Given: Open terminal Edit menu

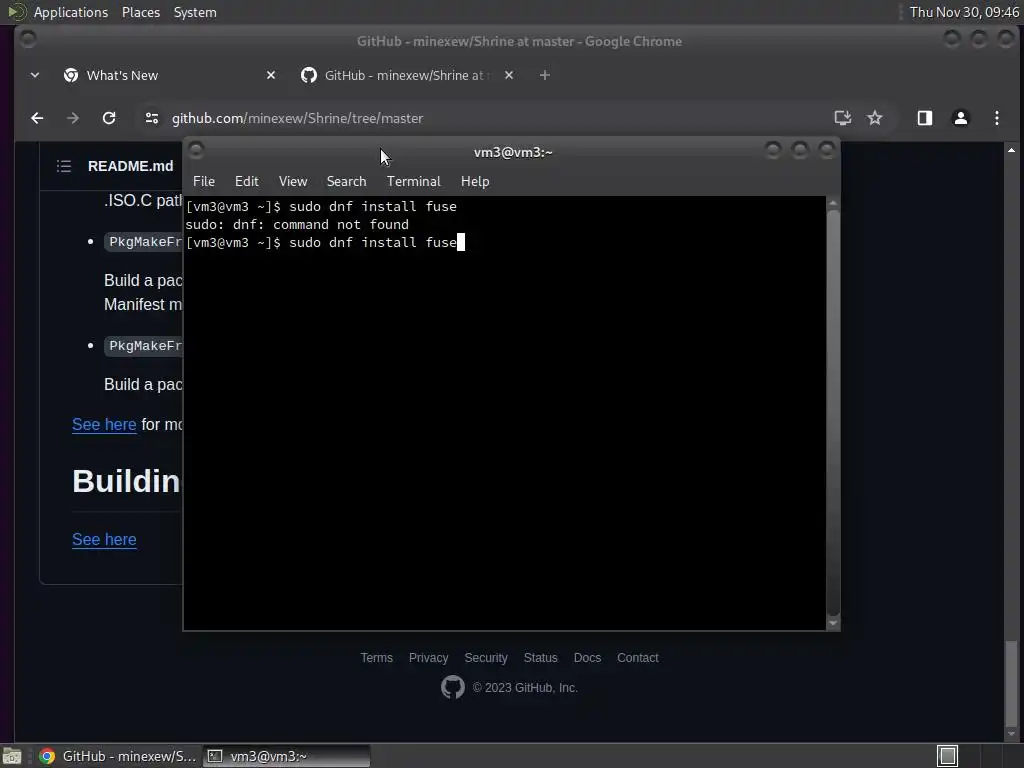Looking at the screenshot, I should [x=247, y=182].
